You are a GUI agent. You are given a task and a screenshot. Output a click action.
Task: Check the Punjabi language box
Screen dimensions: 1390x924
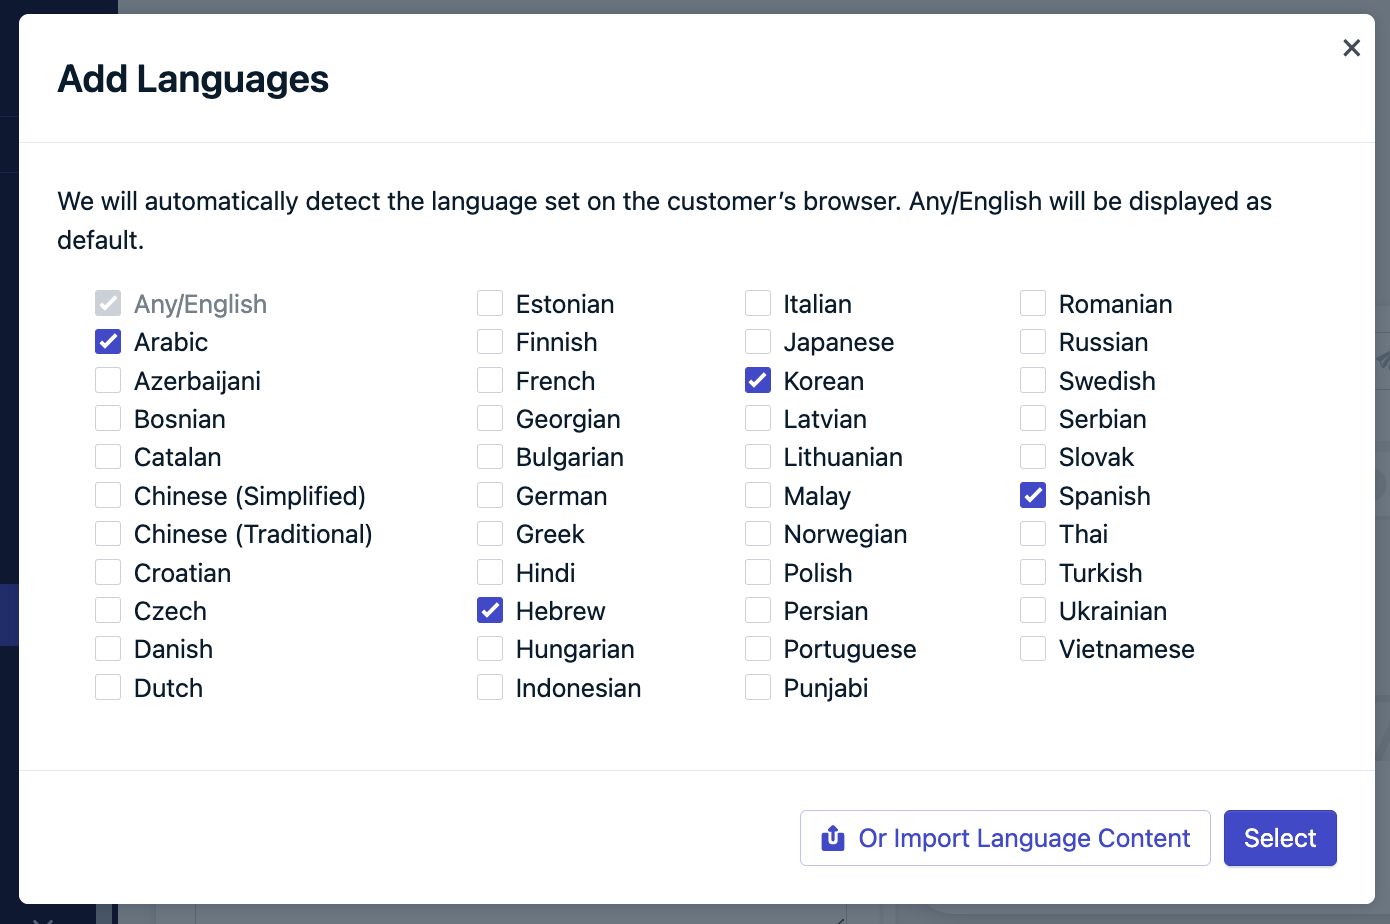click(758, 688)
